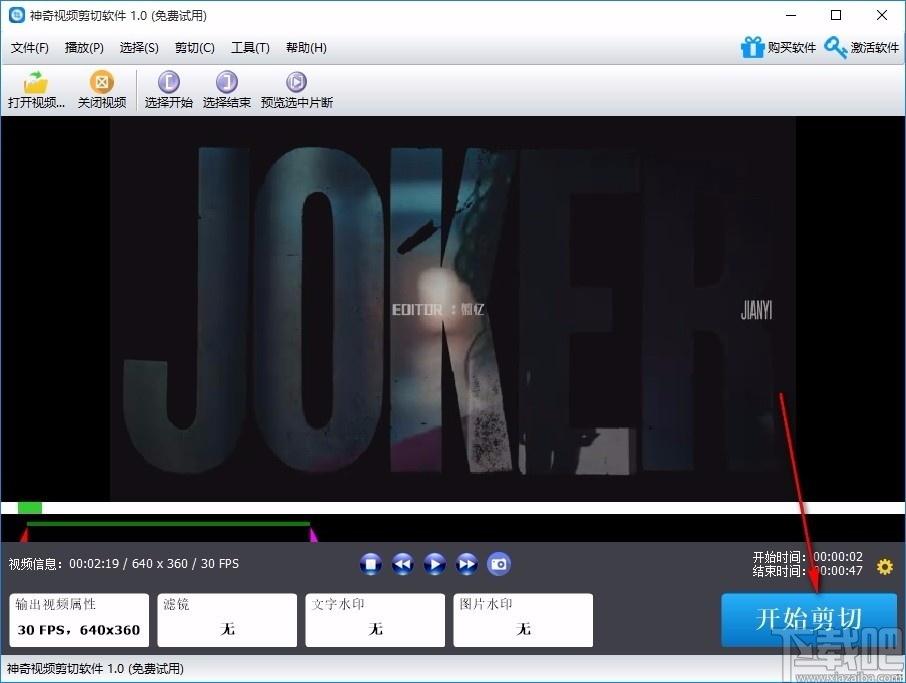Image resolution: width=906 pixels, height=683 pixels.
Task: Open the 文字水印 text watermark panel
Action: coord(375,620)
